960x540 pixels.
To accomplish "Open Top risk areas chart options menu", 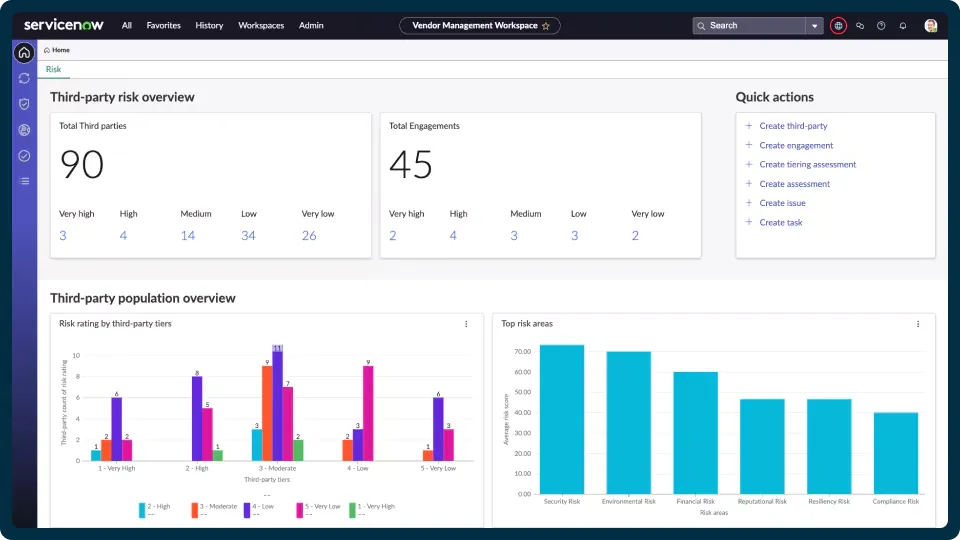I will (x=918, y=324).
